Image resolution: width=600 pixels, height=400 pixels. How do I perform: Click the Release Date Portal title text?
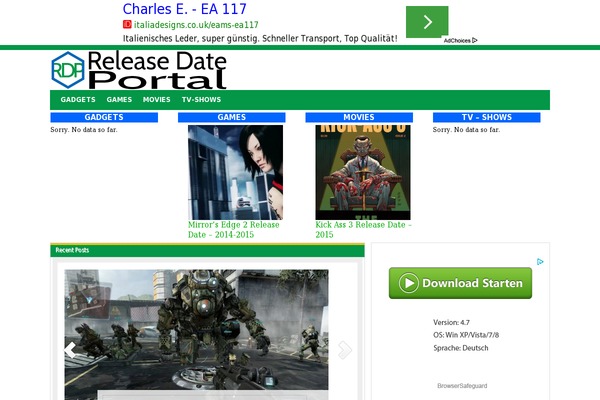157,70
